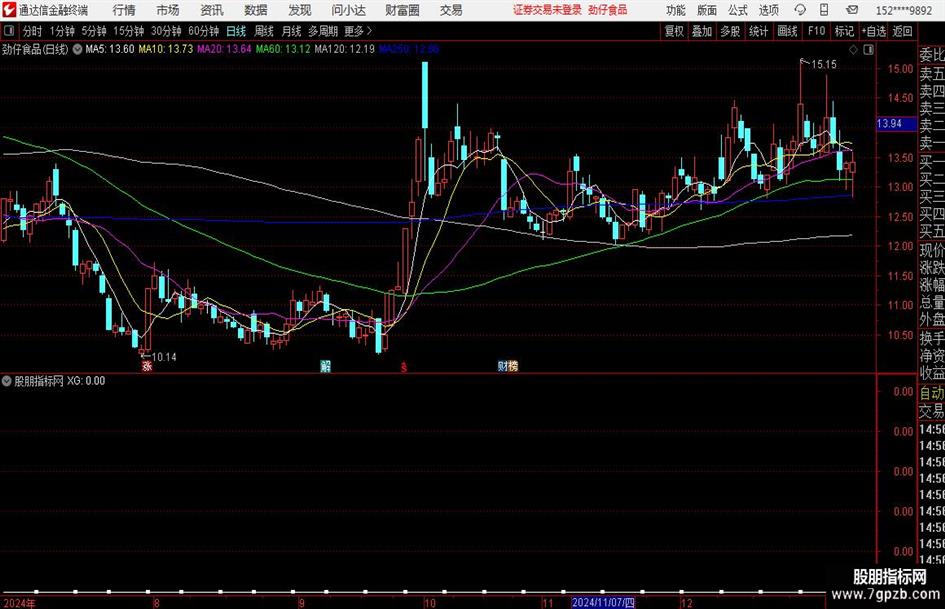This screenshot has width=945, height=609.
Task: Open the 交易 menu
Action: click(x=451, y=10)
